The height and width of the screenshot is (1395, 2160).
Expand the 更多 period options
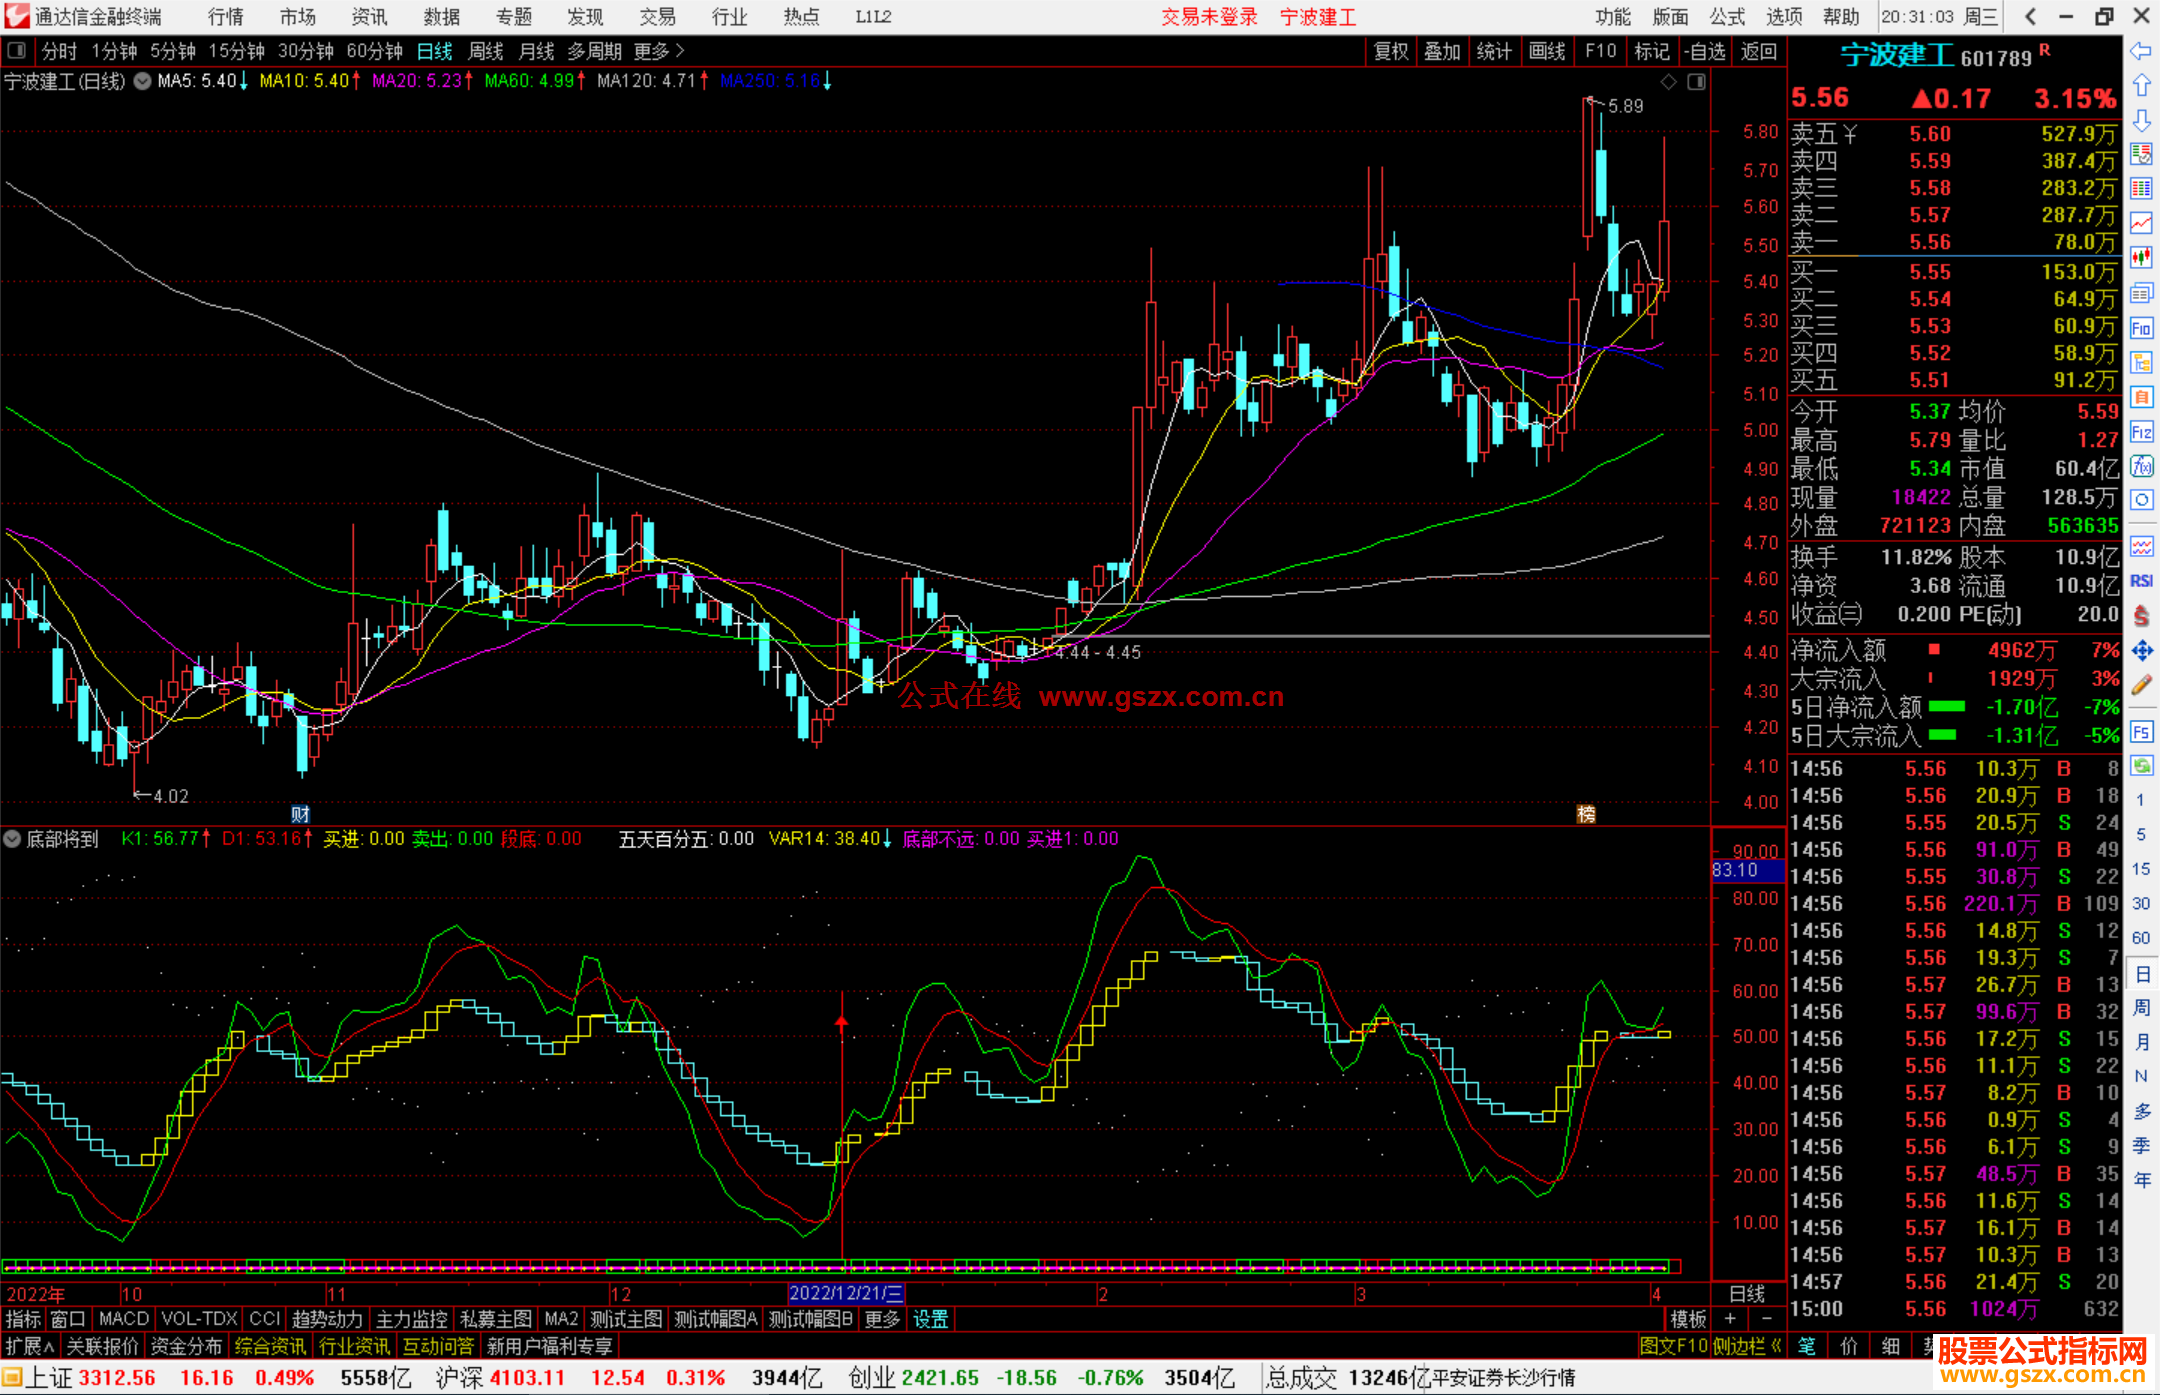point(659,51)
